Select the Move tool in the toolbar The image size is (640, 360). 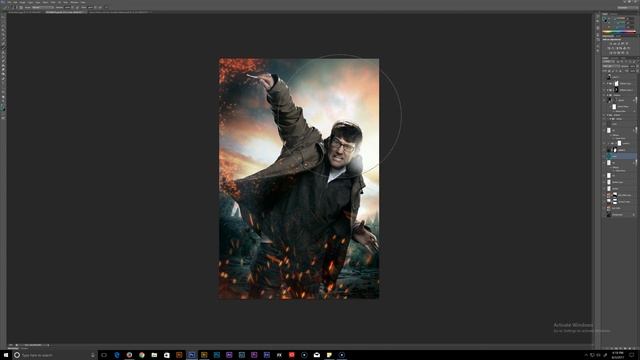3,17
